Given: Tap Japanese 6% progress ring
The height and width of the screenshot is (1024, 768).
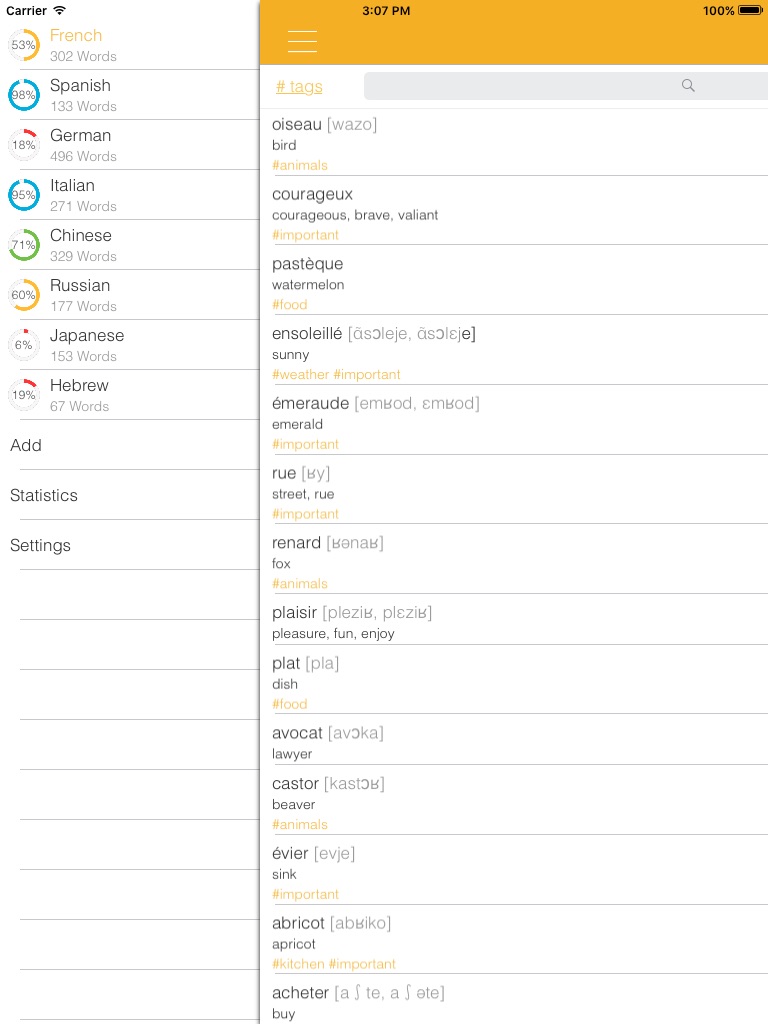Looking at the screenshot, I should pyautogui.click(x=24, y=345).
